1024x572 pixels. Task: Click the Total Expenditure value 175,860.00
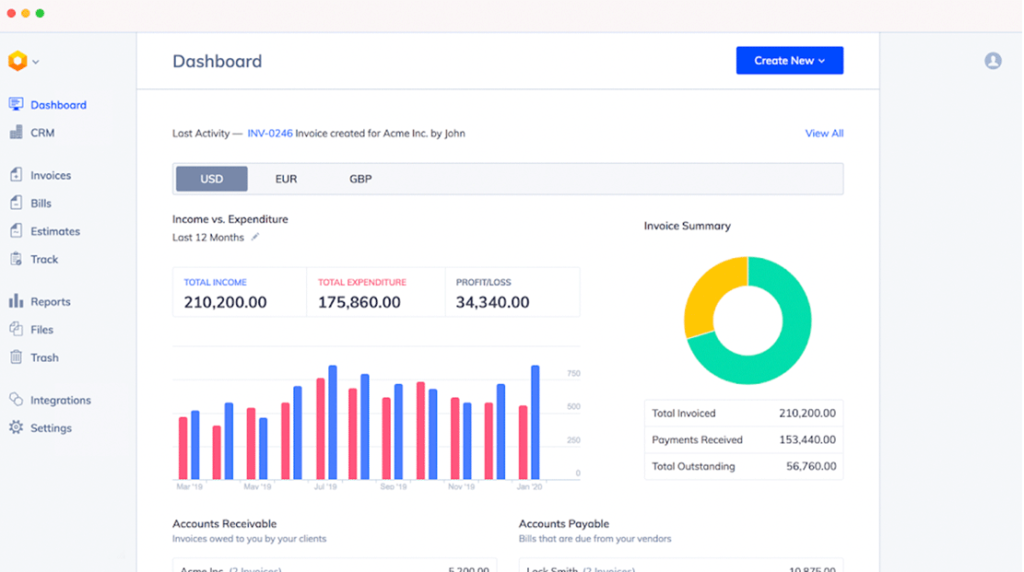pos(359,302)
